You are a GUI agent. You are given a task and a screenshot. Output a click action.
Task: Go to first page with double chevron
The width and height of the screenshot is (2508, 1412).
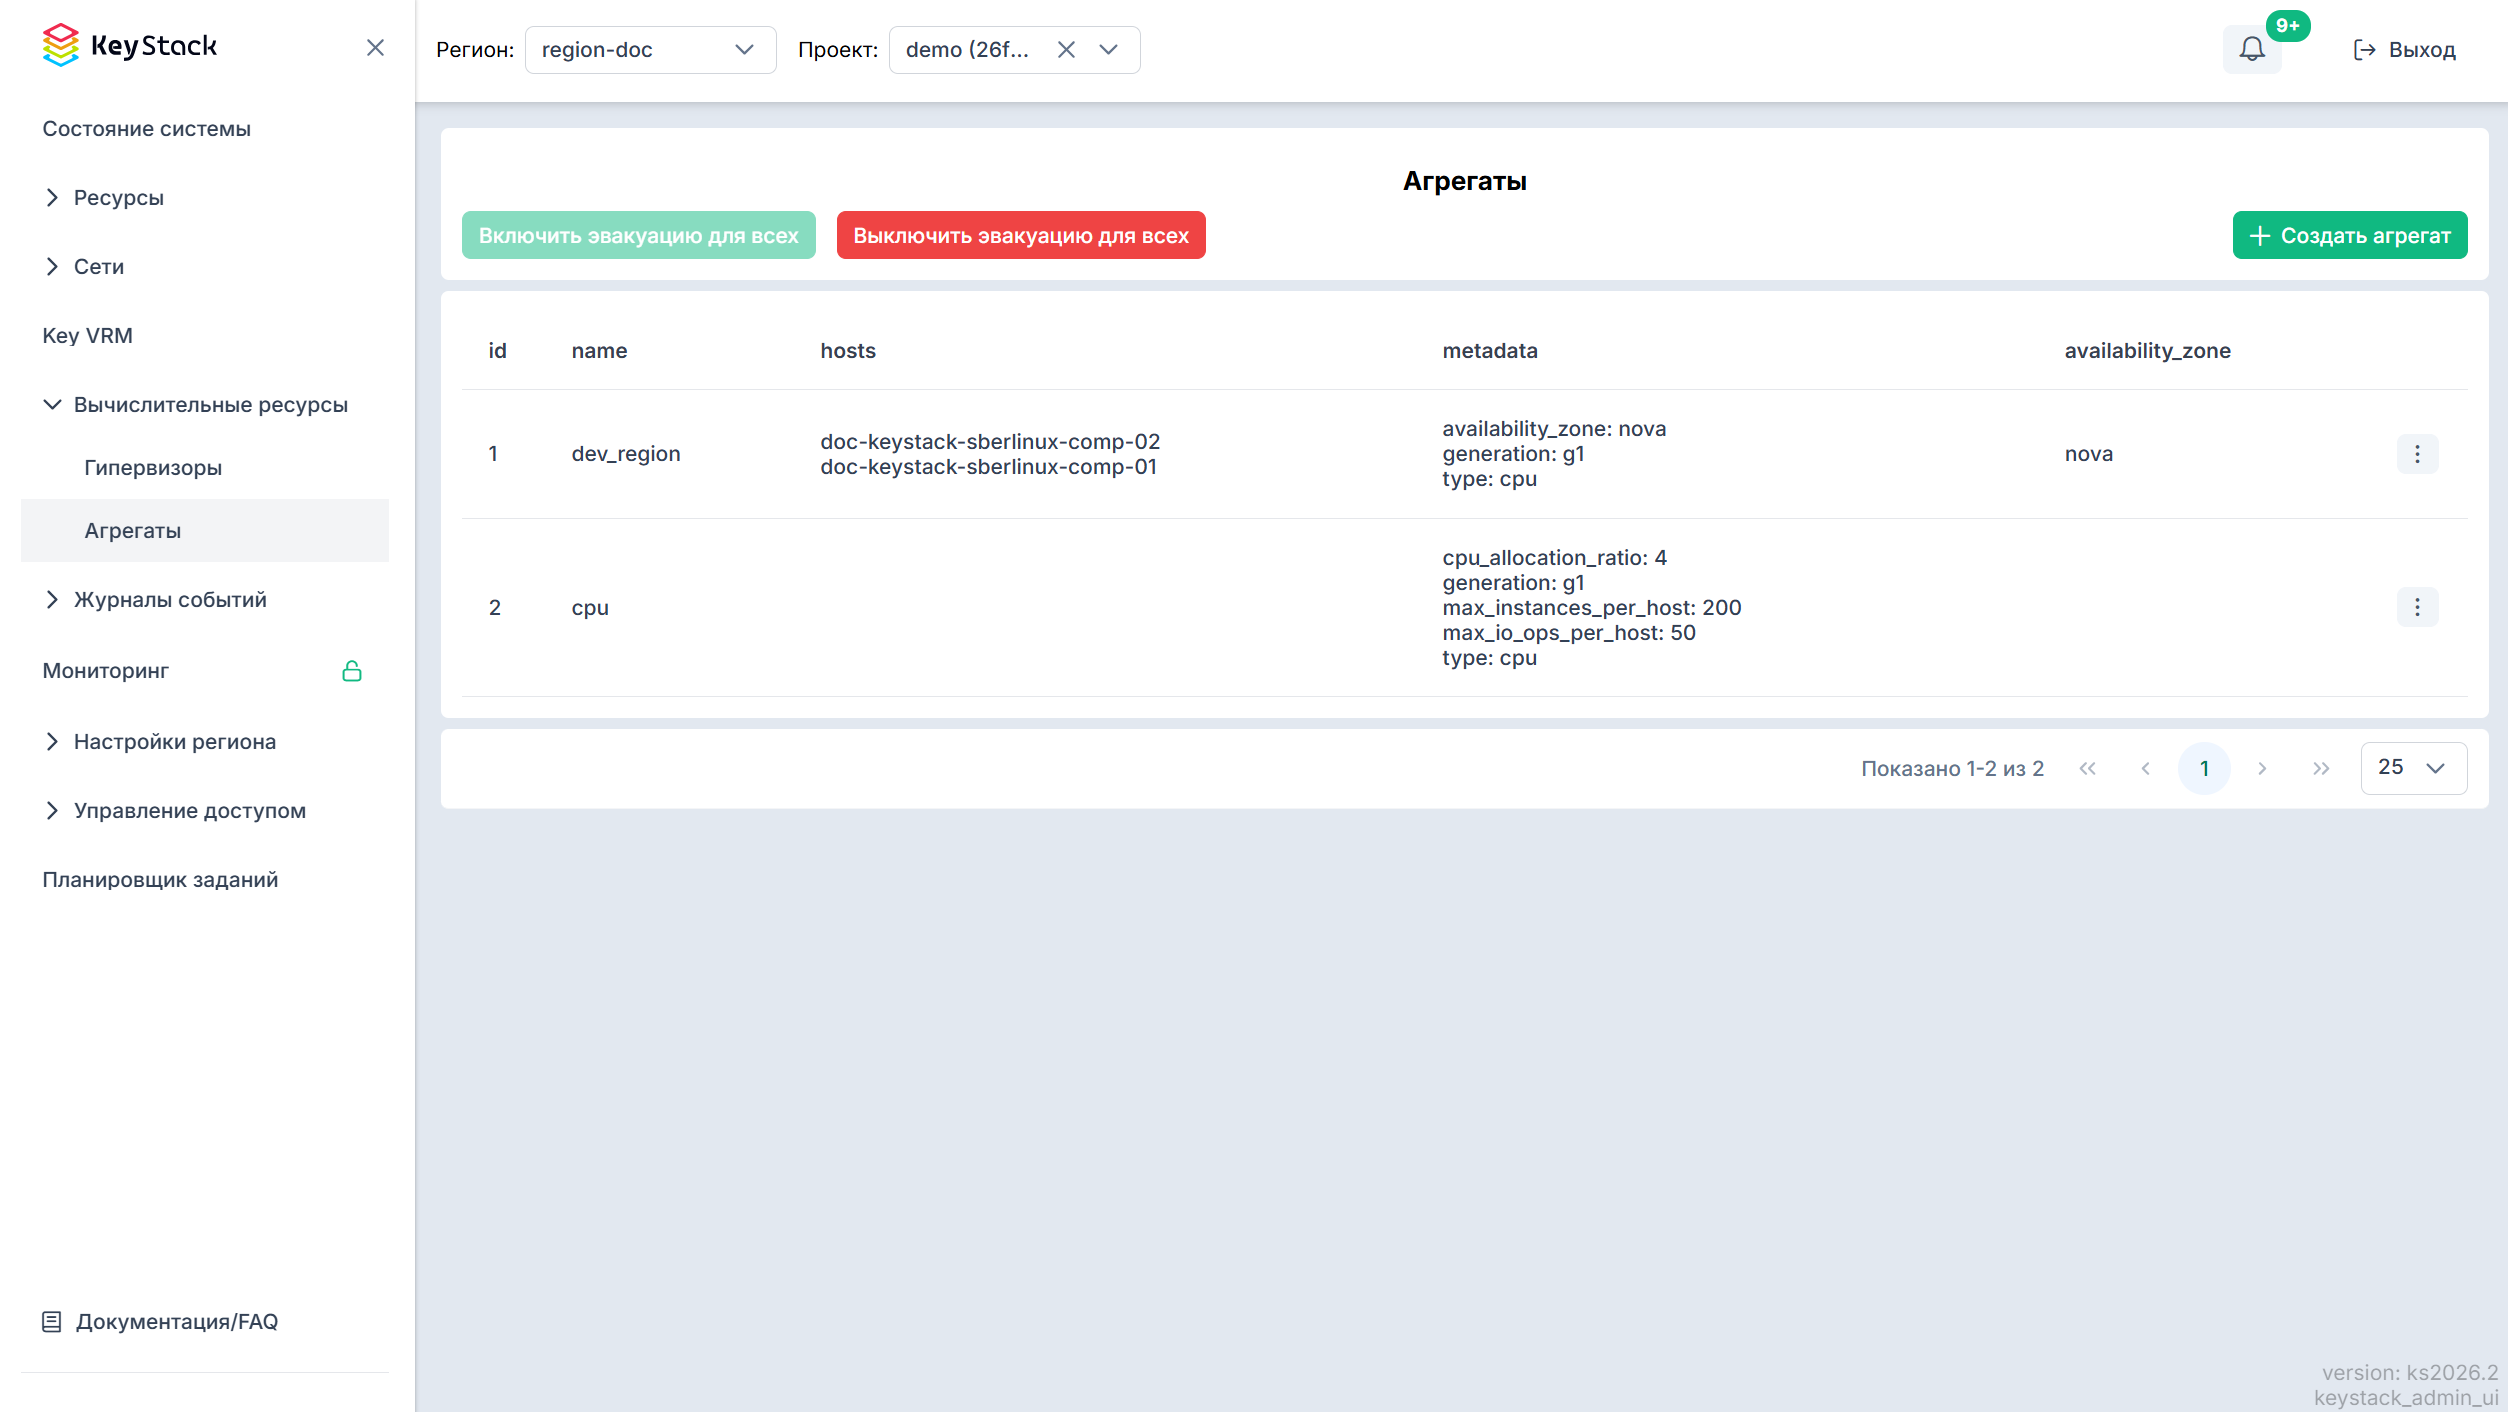(2087, 769)
